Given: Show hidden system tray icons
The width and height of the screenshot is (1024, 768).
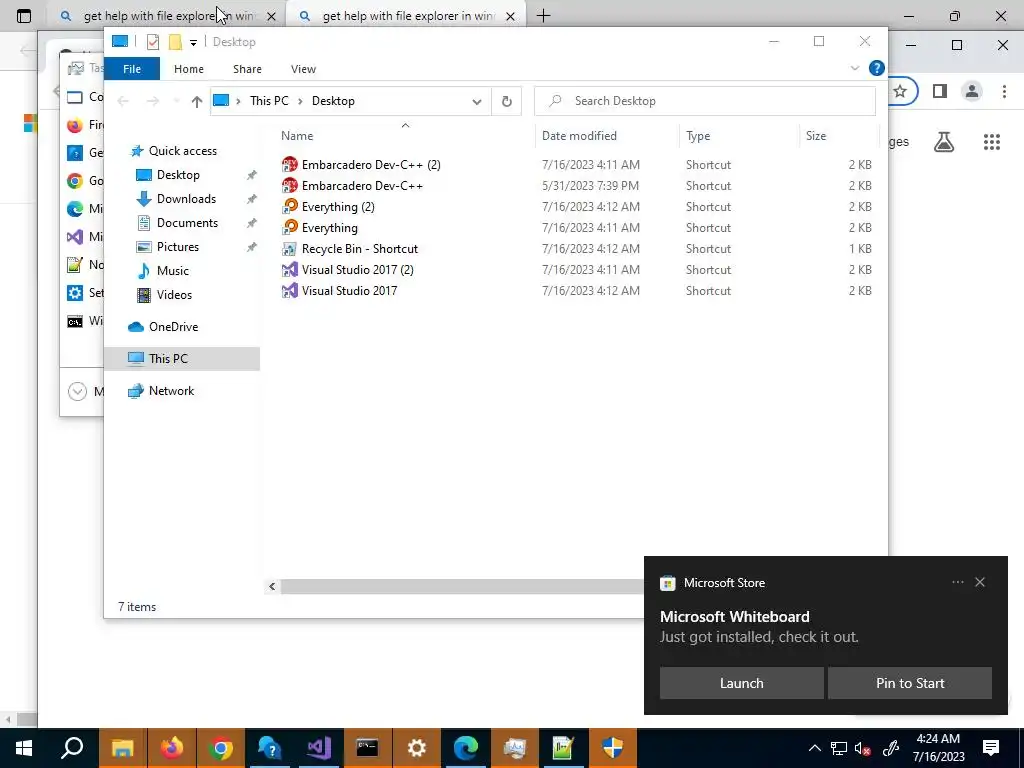Looking at the screenshot, I should click(814, 748).
